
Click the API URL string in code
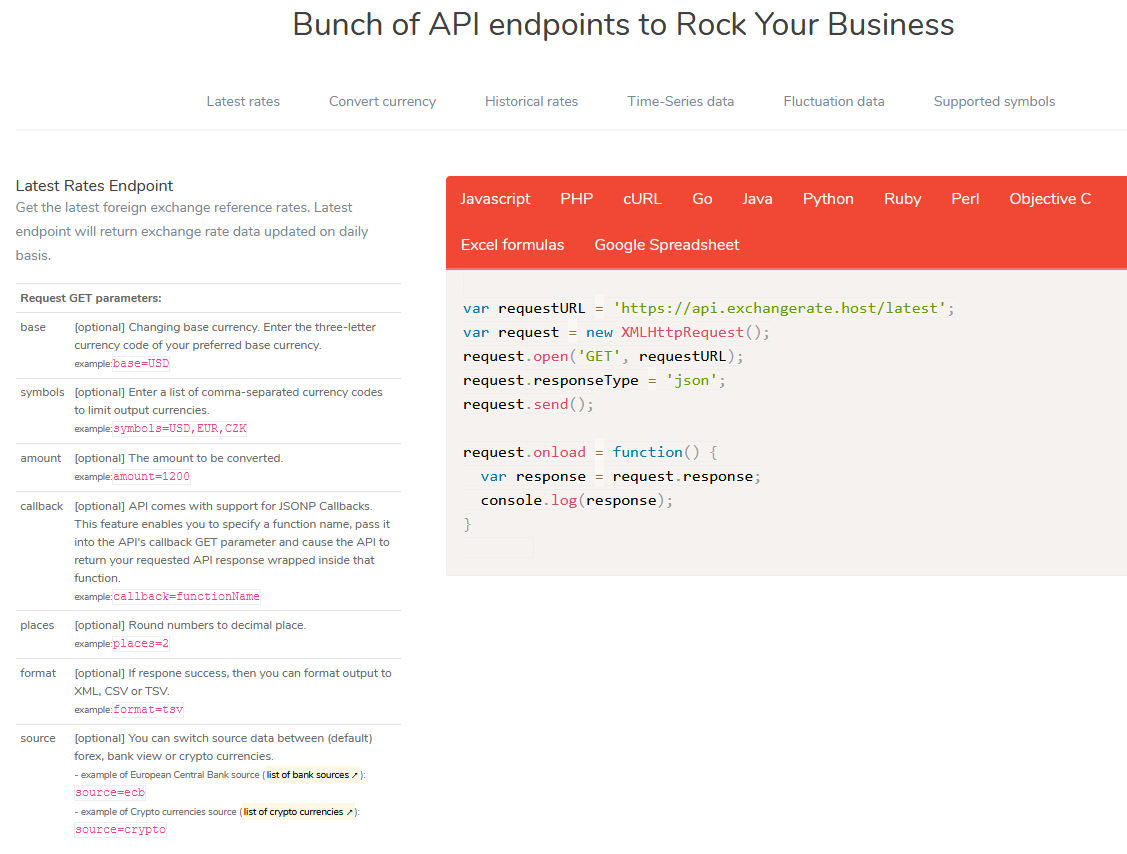point(779,308)
